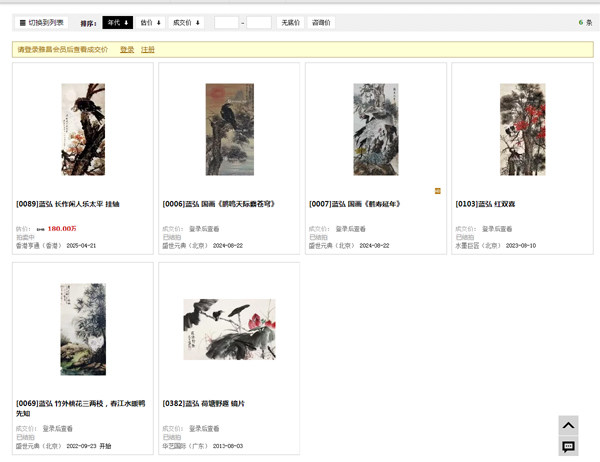
Task: Click 登录后查看 text under lot 0007
Action: 351,229
